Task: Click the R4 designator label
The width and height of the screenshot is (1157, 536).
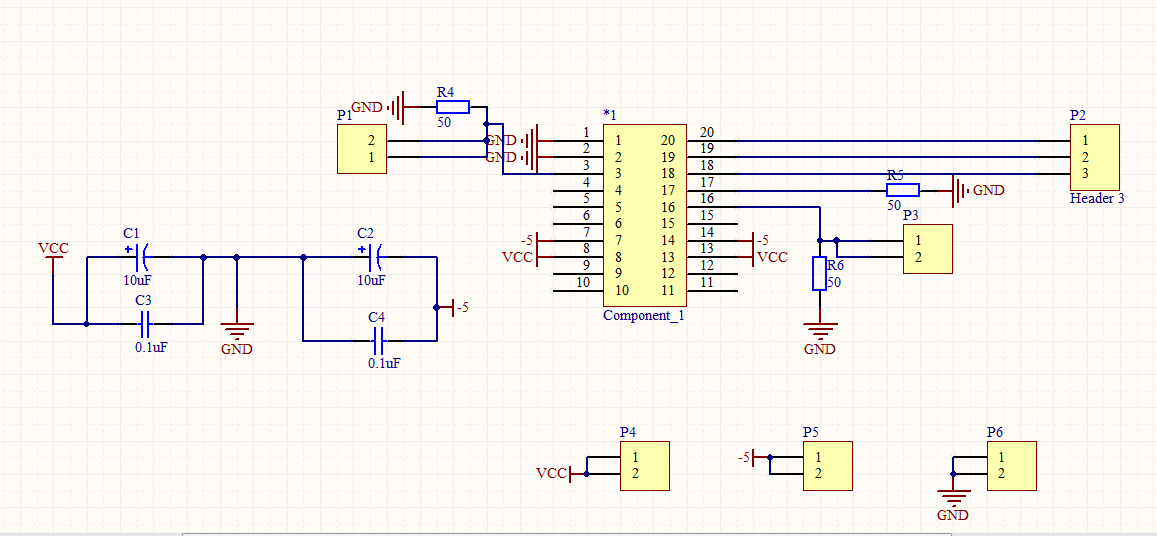Action: 445,92
